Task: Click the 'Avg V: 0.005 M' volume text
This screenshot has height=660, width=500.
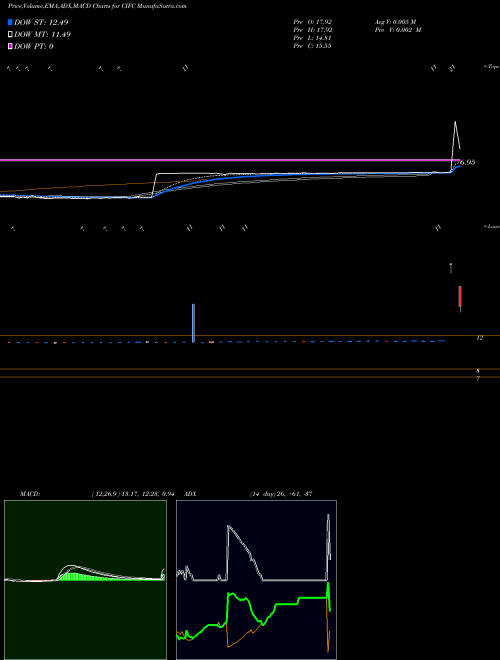Action: click(397, 21)
